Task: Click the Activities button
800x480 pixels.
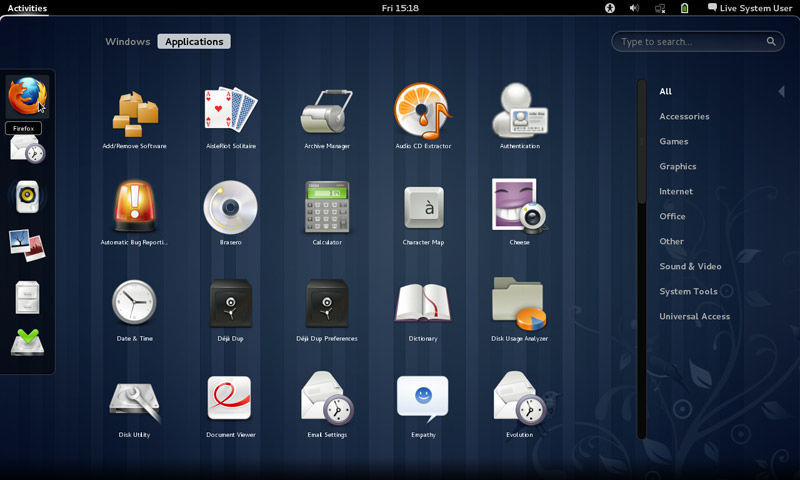Action: 27,8
